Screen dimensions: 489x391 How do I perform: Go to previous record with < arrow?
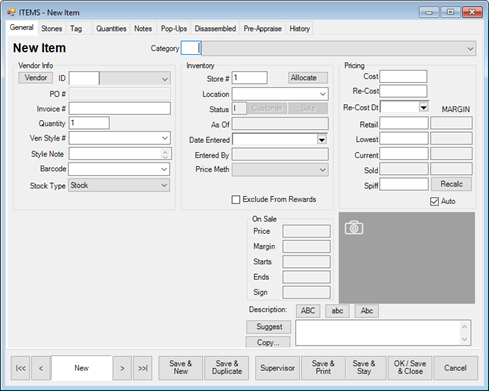[x=41, y=368]
